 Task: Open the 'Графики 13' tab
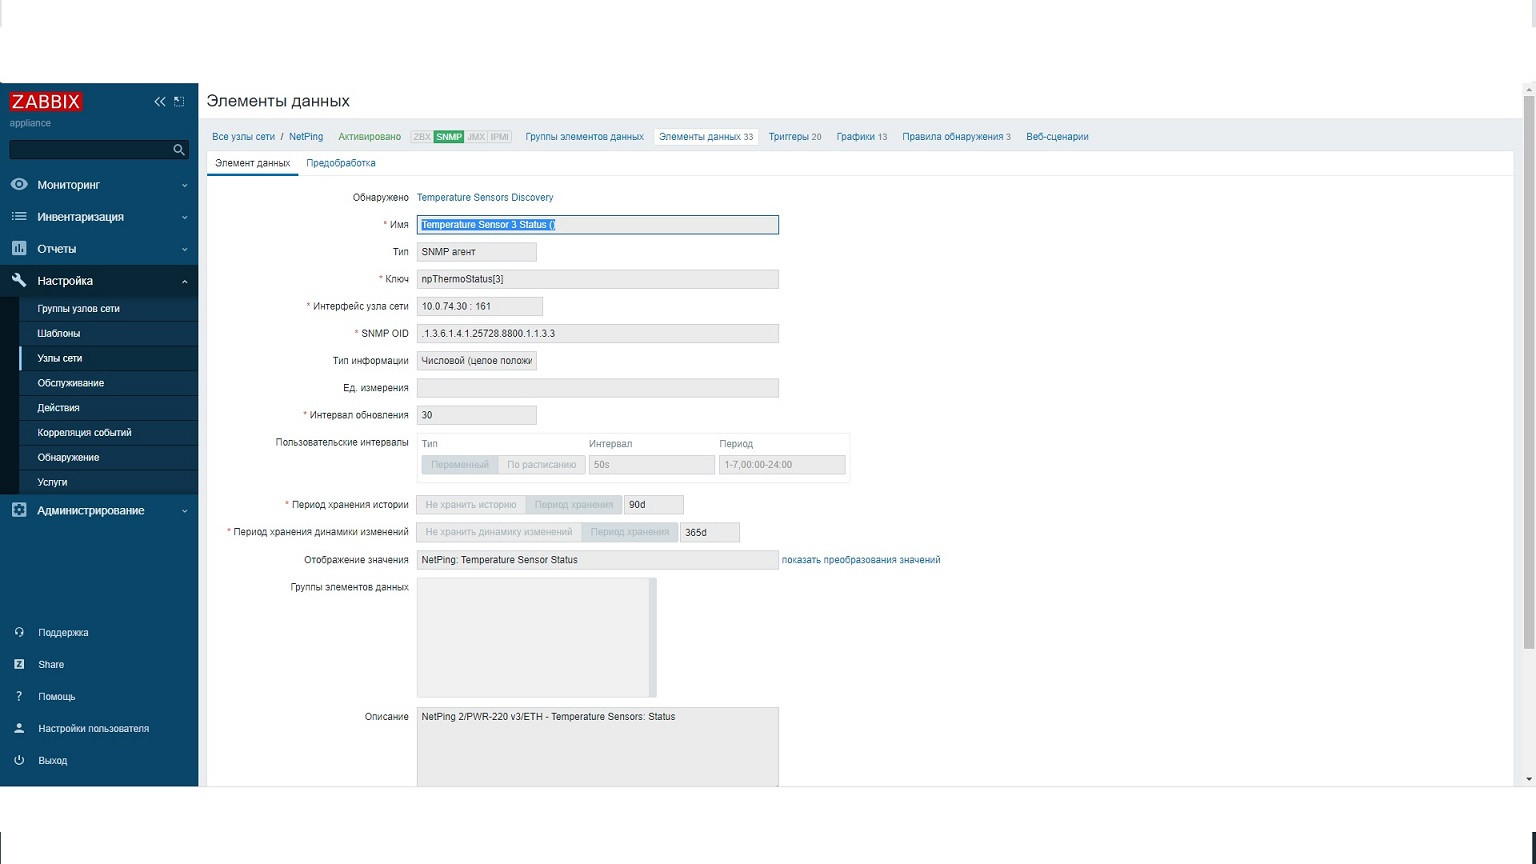pyautogui.click(x=862, y=137)
